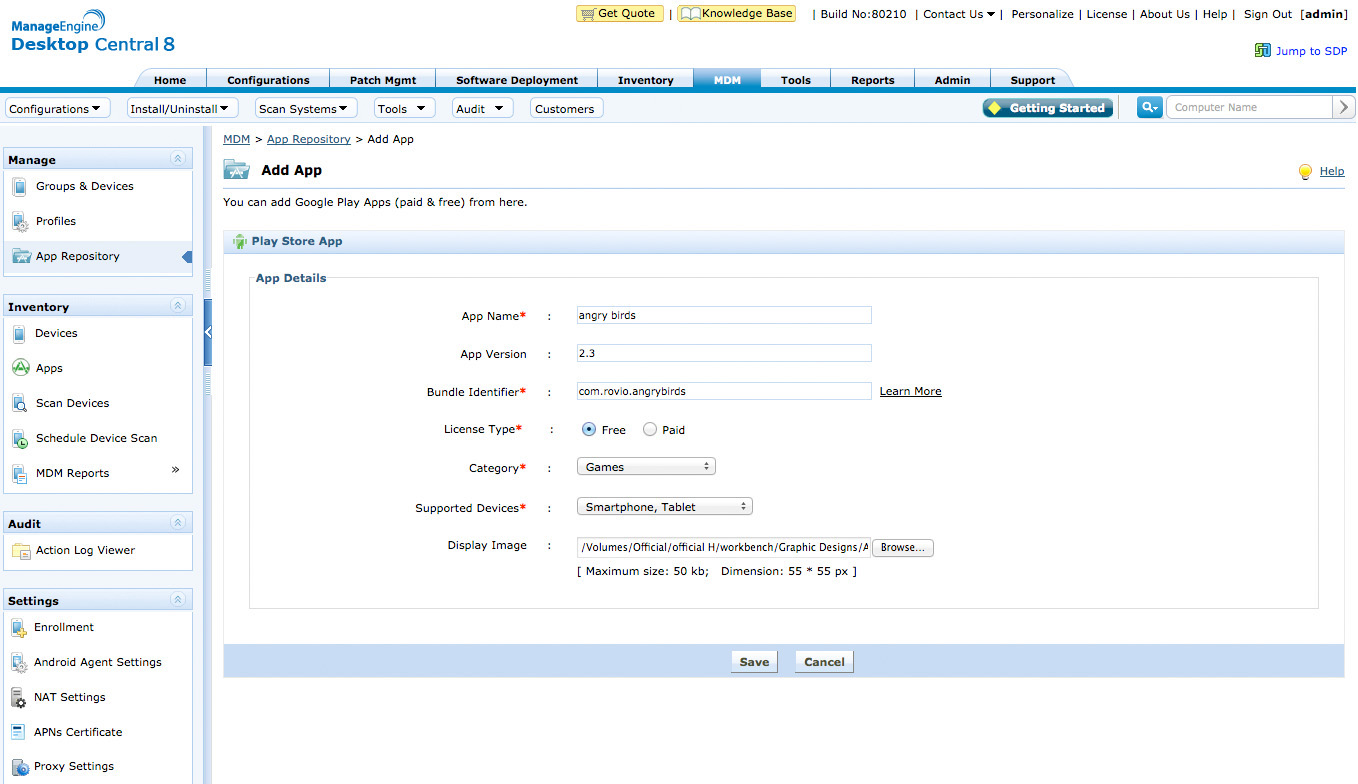The width and height of the screenshot is (1358, 784).
Task: Collapse the Settings panel header
Action: (177, 599)
